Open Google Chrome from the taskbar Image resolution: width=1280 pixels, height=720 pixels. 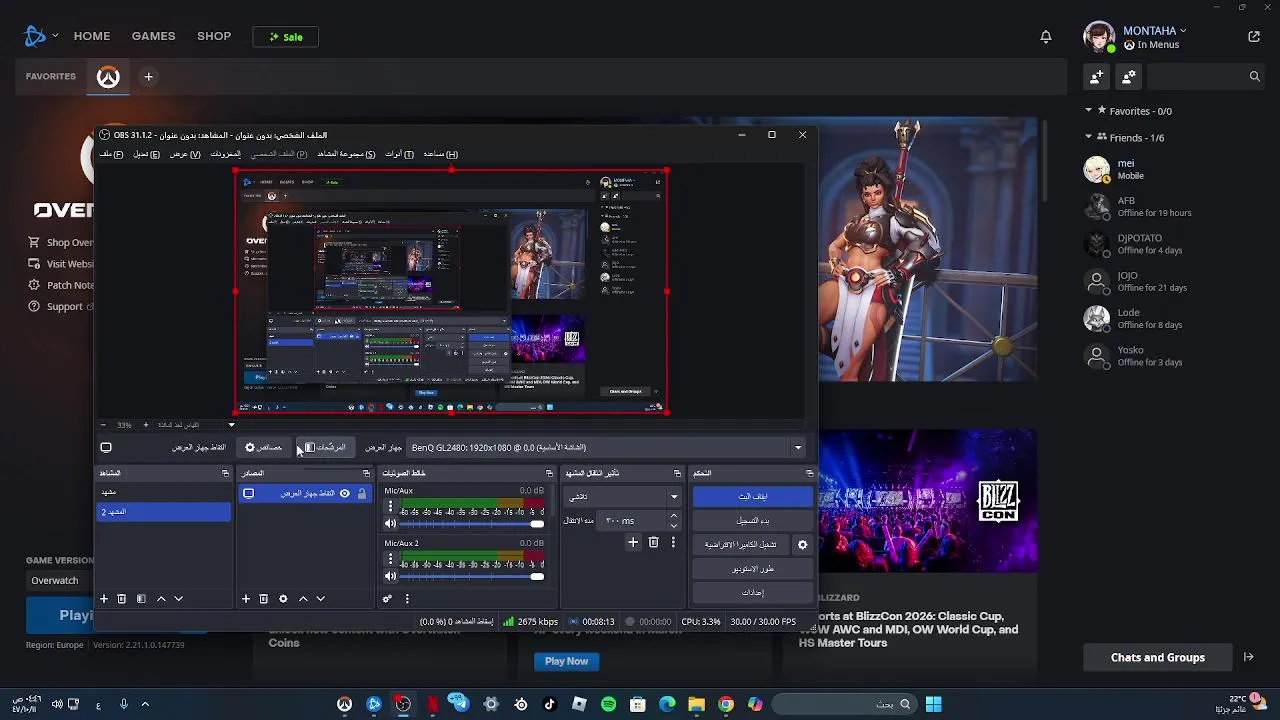click(726, 705)
